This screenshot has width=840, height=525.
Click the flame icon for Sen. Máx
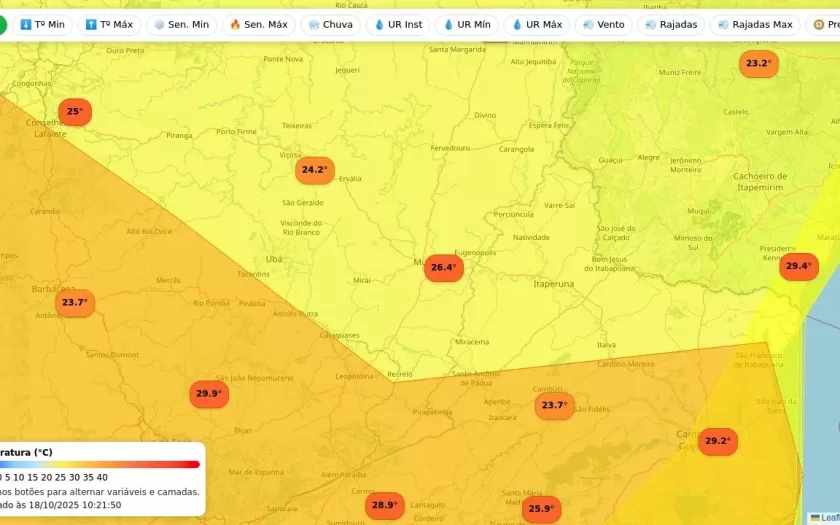(x=235, y=24)
